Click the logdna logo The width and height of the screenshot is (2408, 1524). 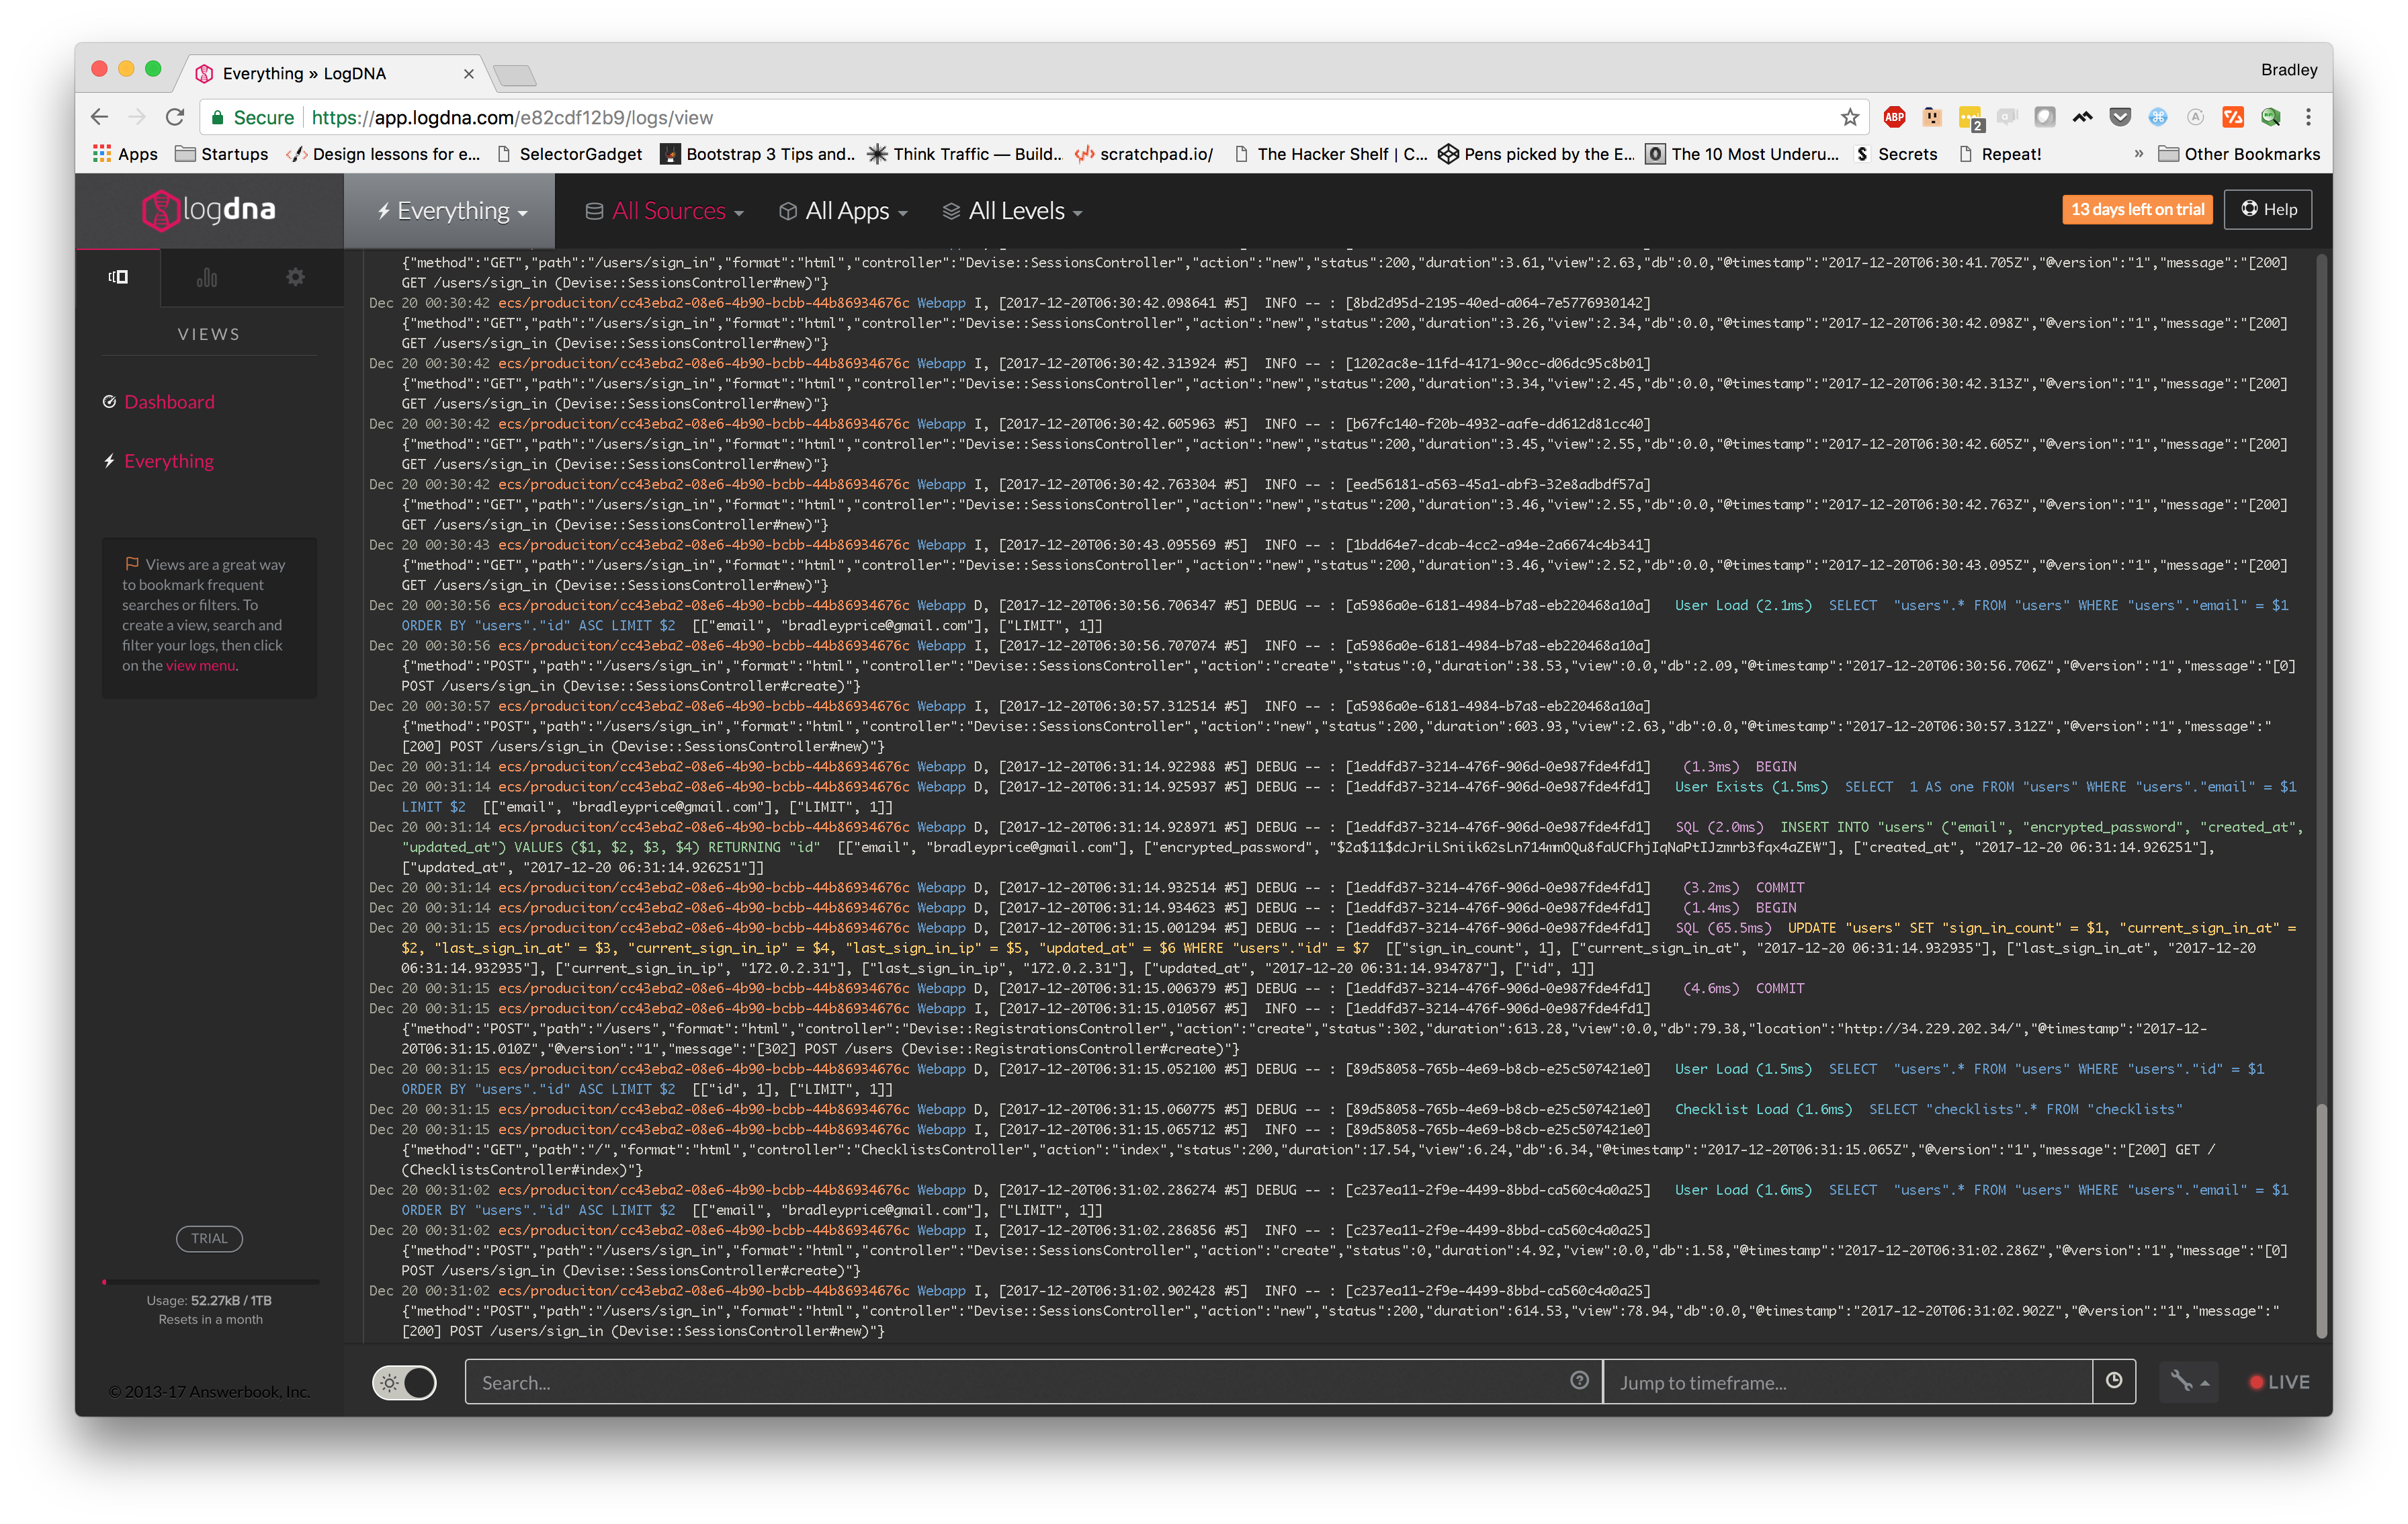209,210
